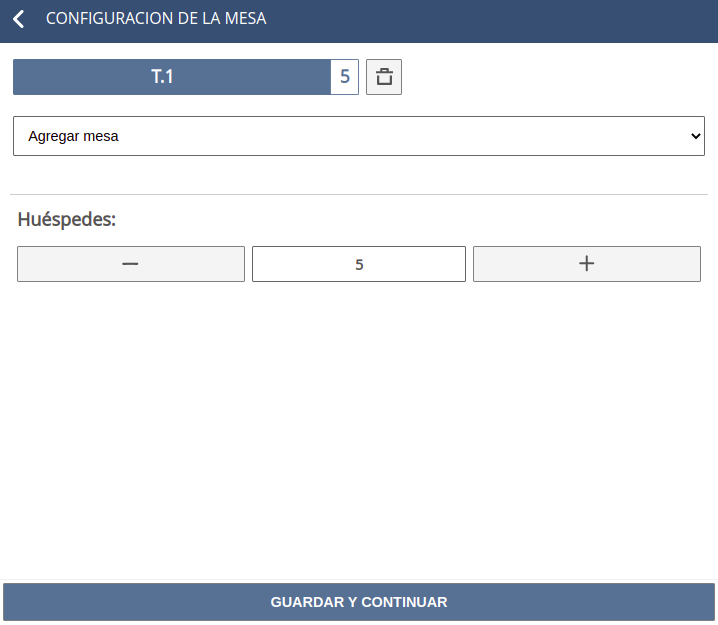Open the Agregar mesa dropdown

click(359, 136)
